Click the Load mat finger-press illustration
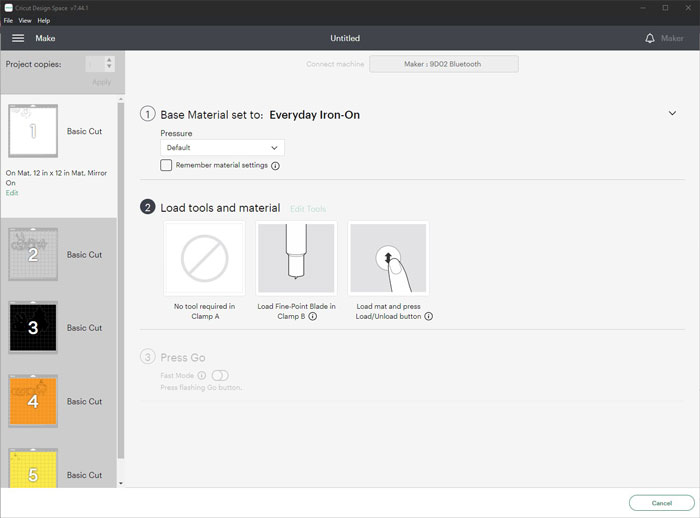Viewport: 700px width, 518px height. [388, 258]
